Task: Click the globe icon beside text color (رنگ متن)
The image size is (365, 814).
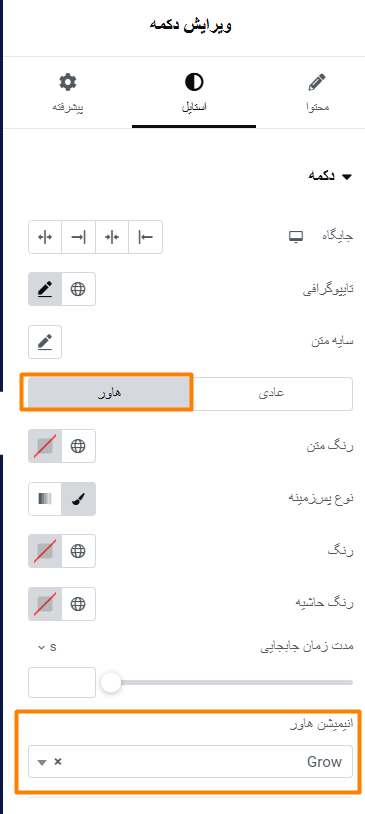Action: click(x=78, y=446)
